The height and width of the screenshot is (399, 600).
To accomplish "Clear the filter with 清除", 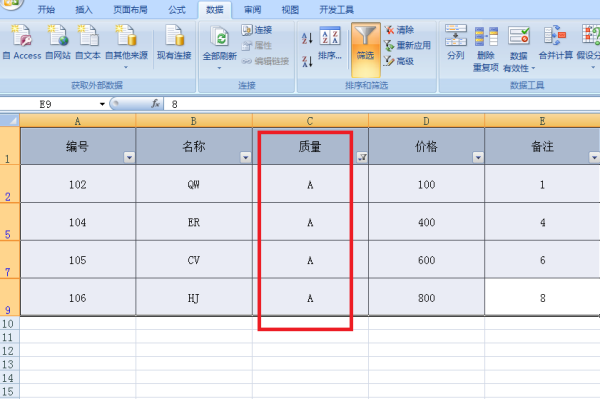I will point(399,30).
